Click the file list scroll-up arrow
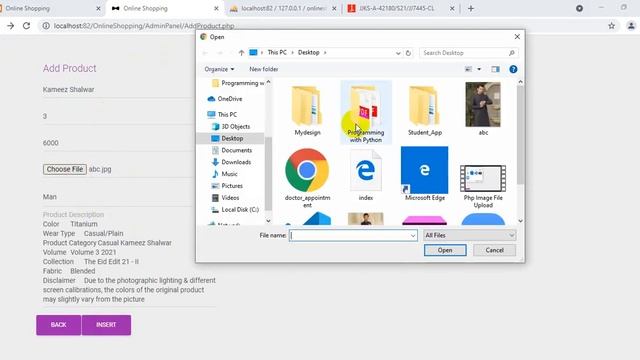This screenshot has width=640, height=360. (520, 82)
